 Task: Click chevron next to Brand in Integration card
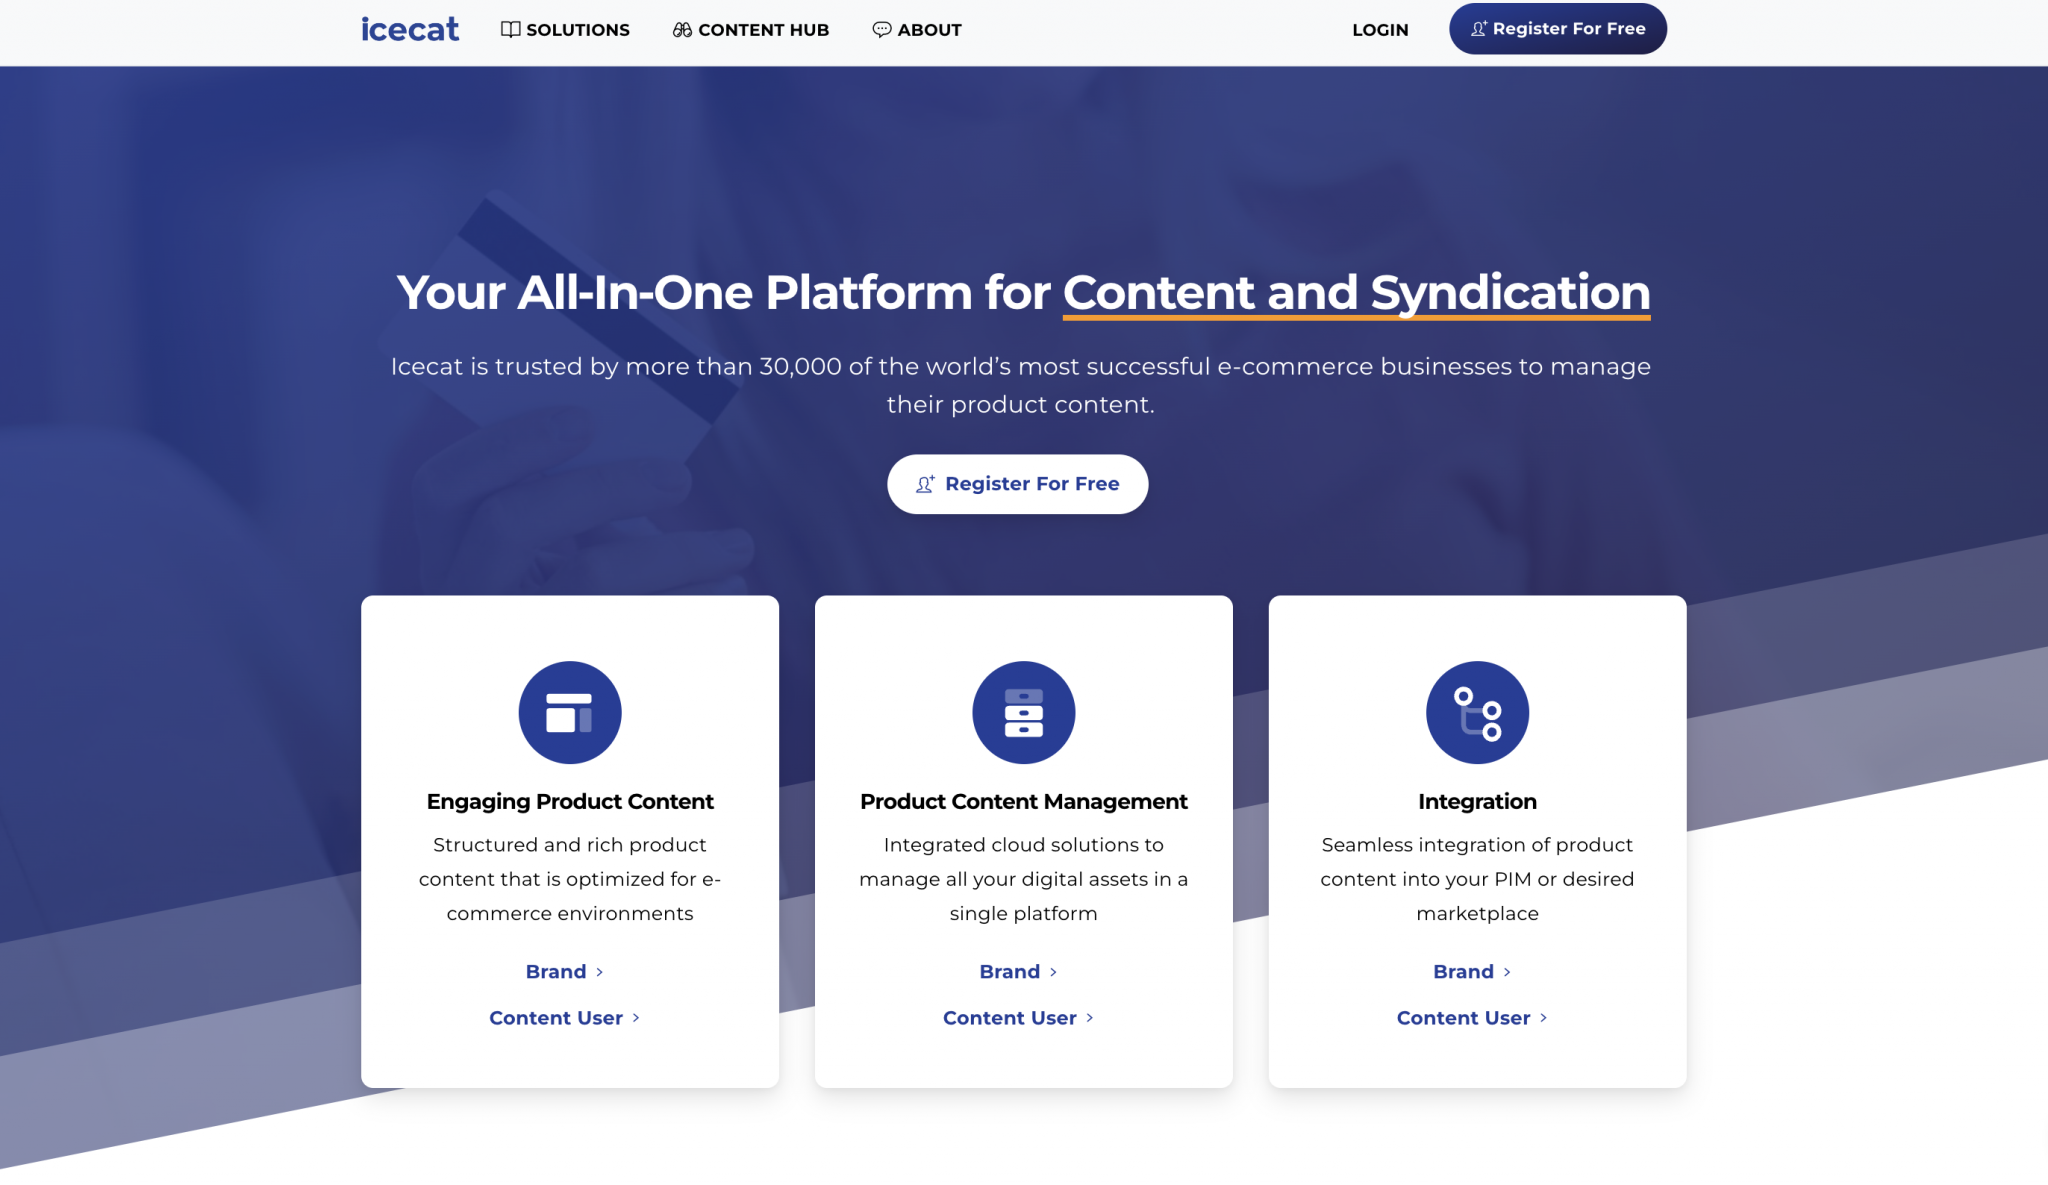1507,972
